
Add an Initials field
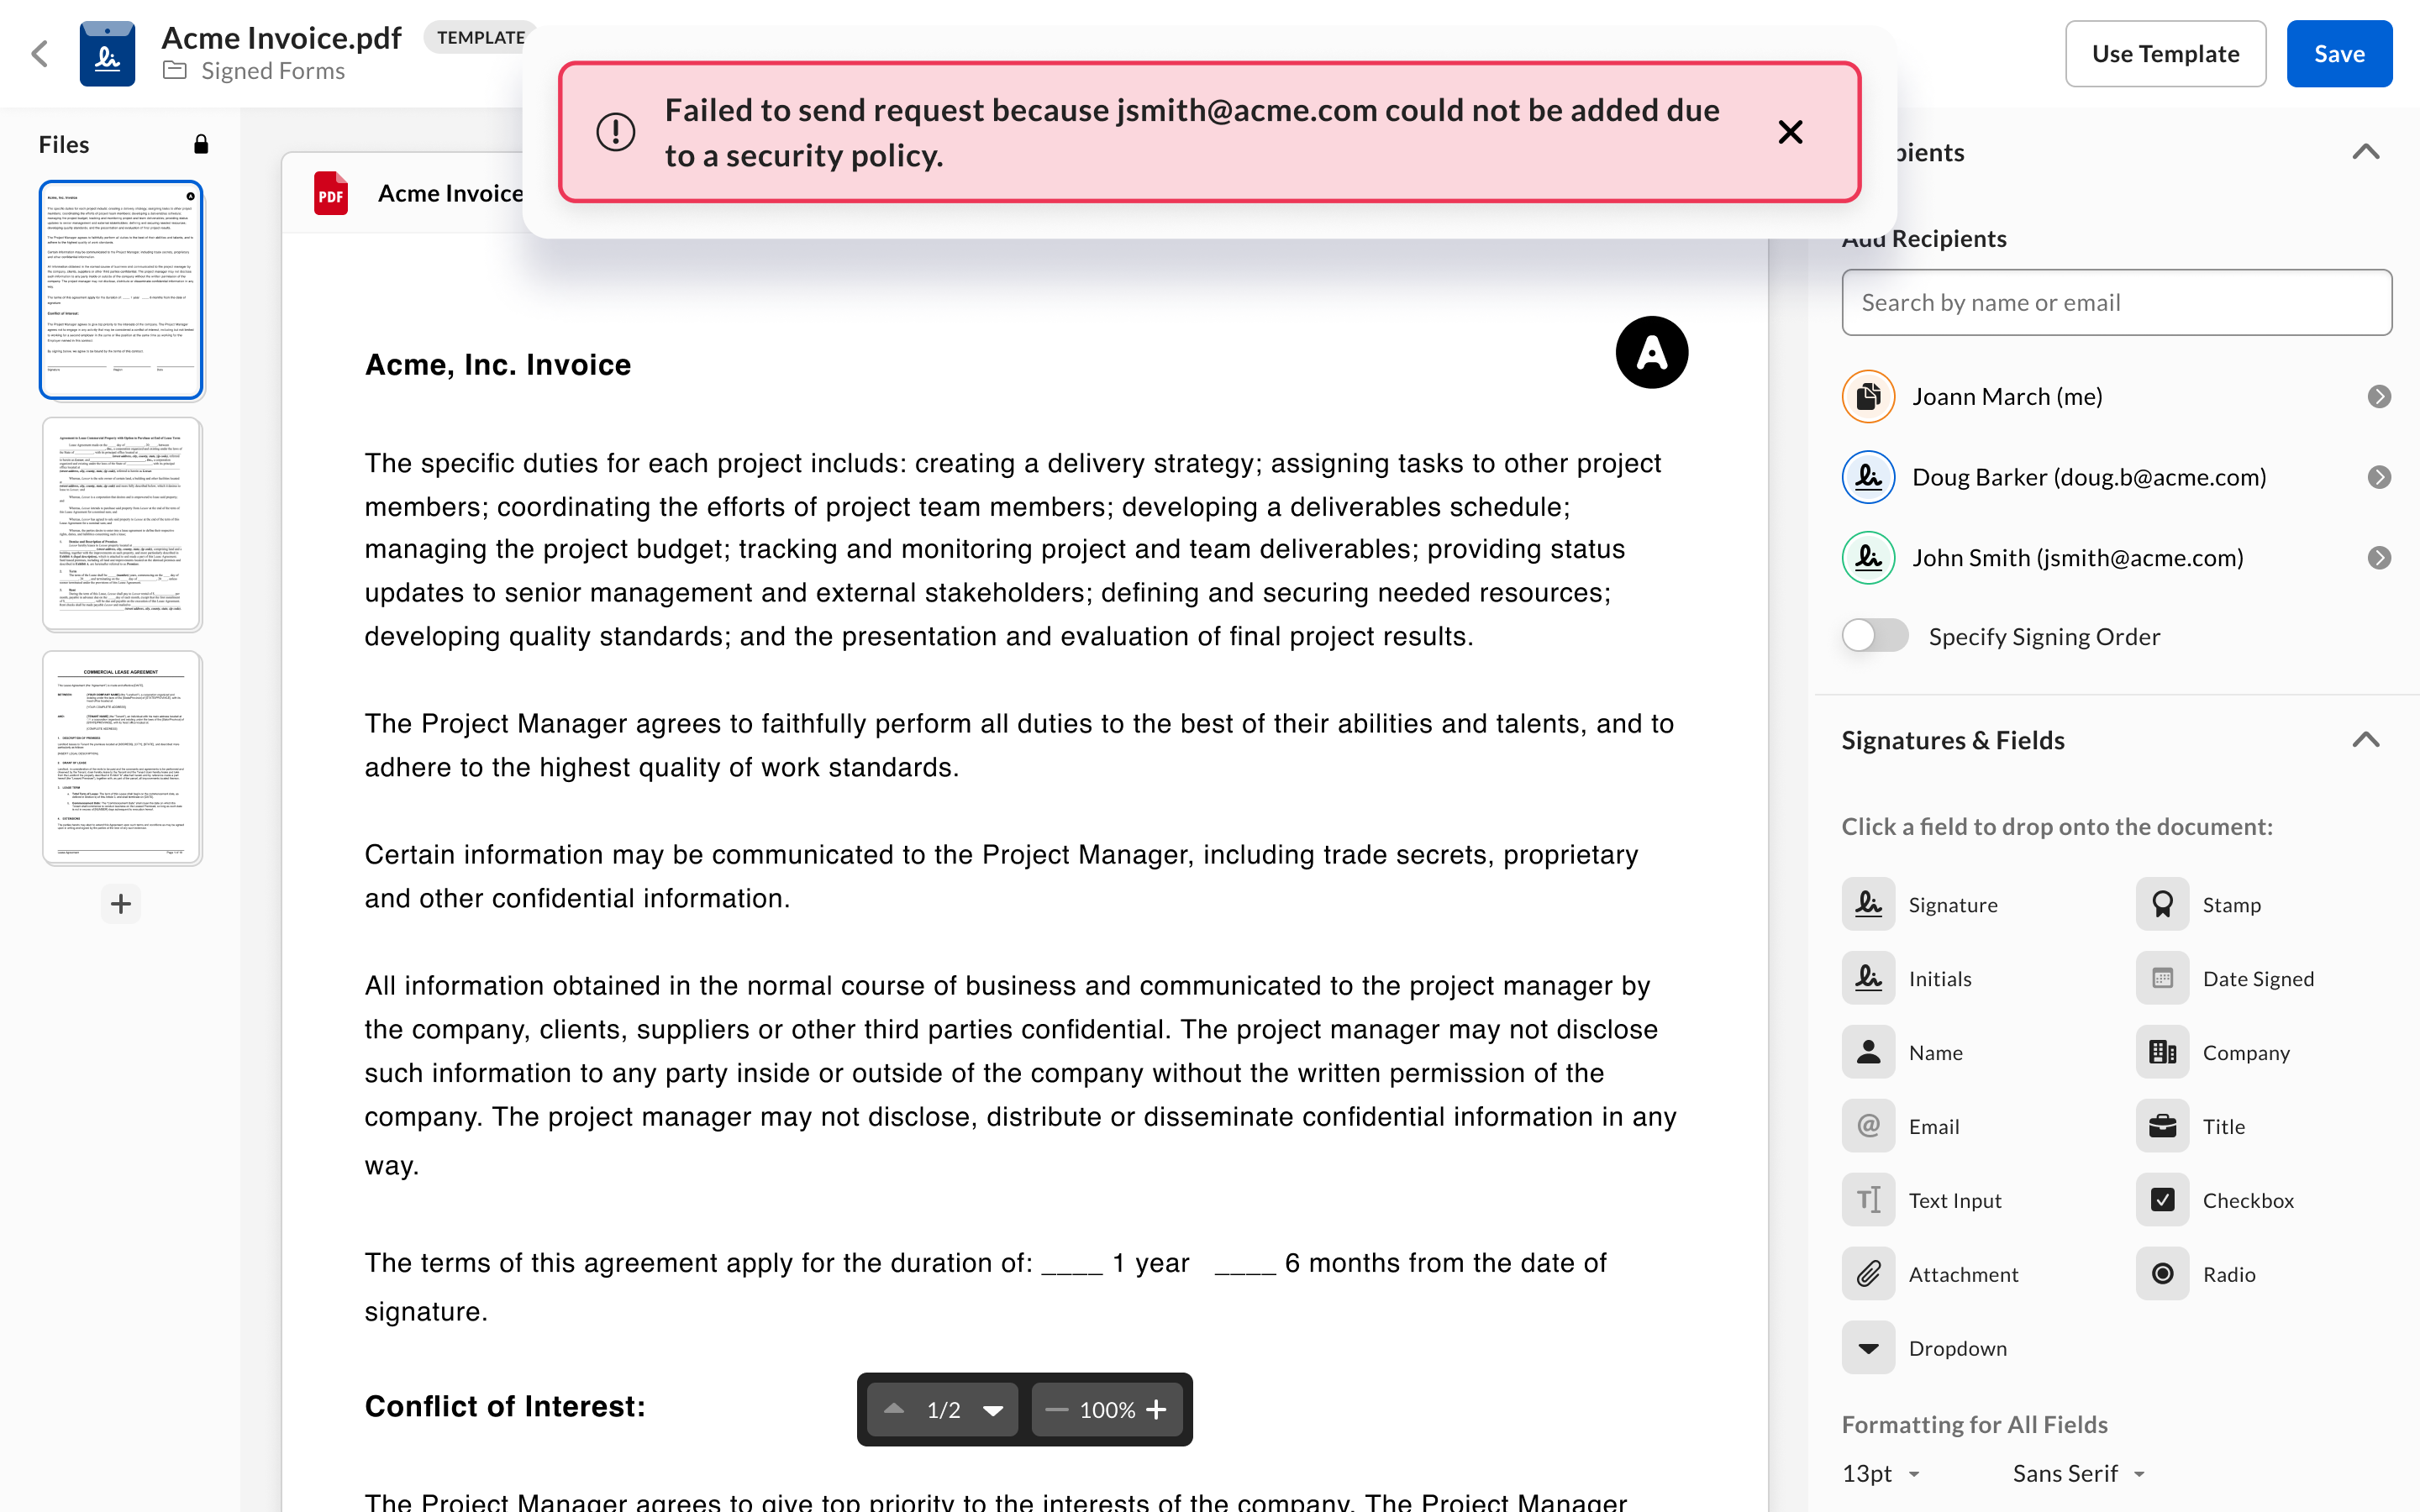pyautogui.click(x=1868, y=978)
